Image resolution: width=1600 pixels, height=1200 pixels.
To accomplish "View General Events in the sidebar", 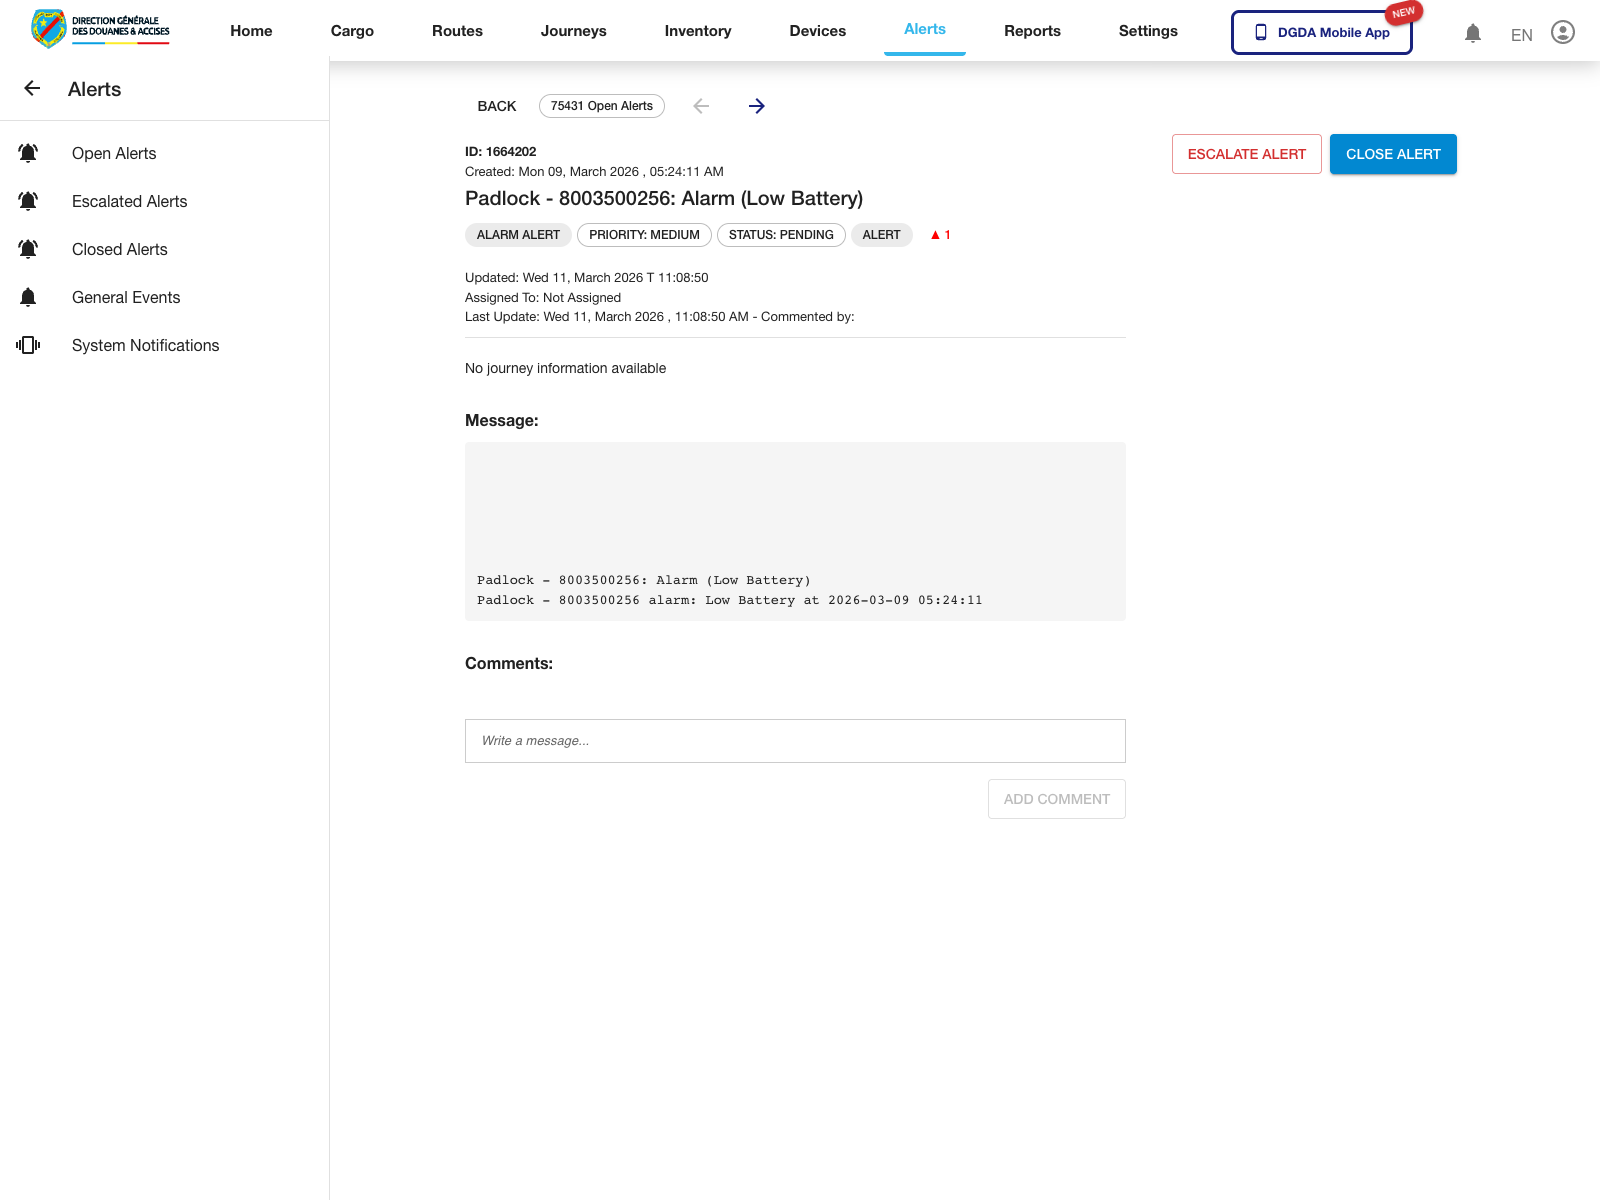I will (x=125, y=297).
